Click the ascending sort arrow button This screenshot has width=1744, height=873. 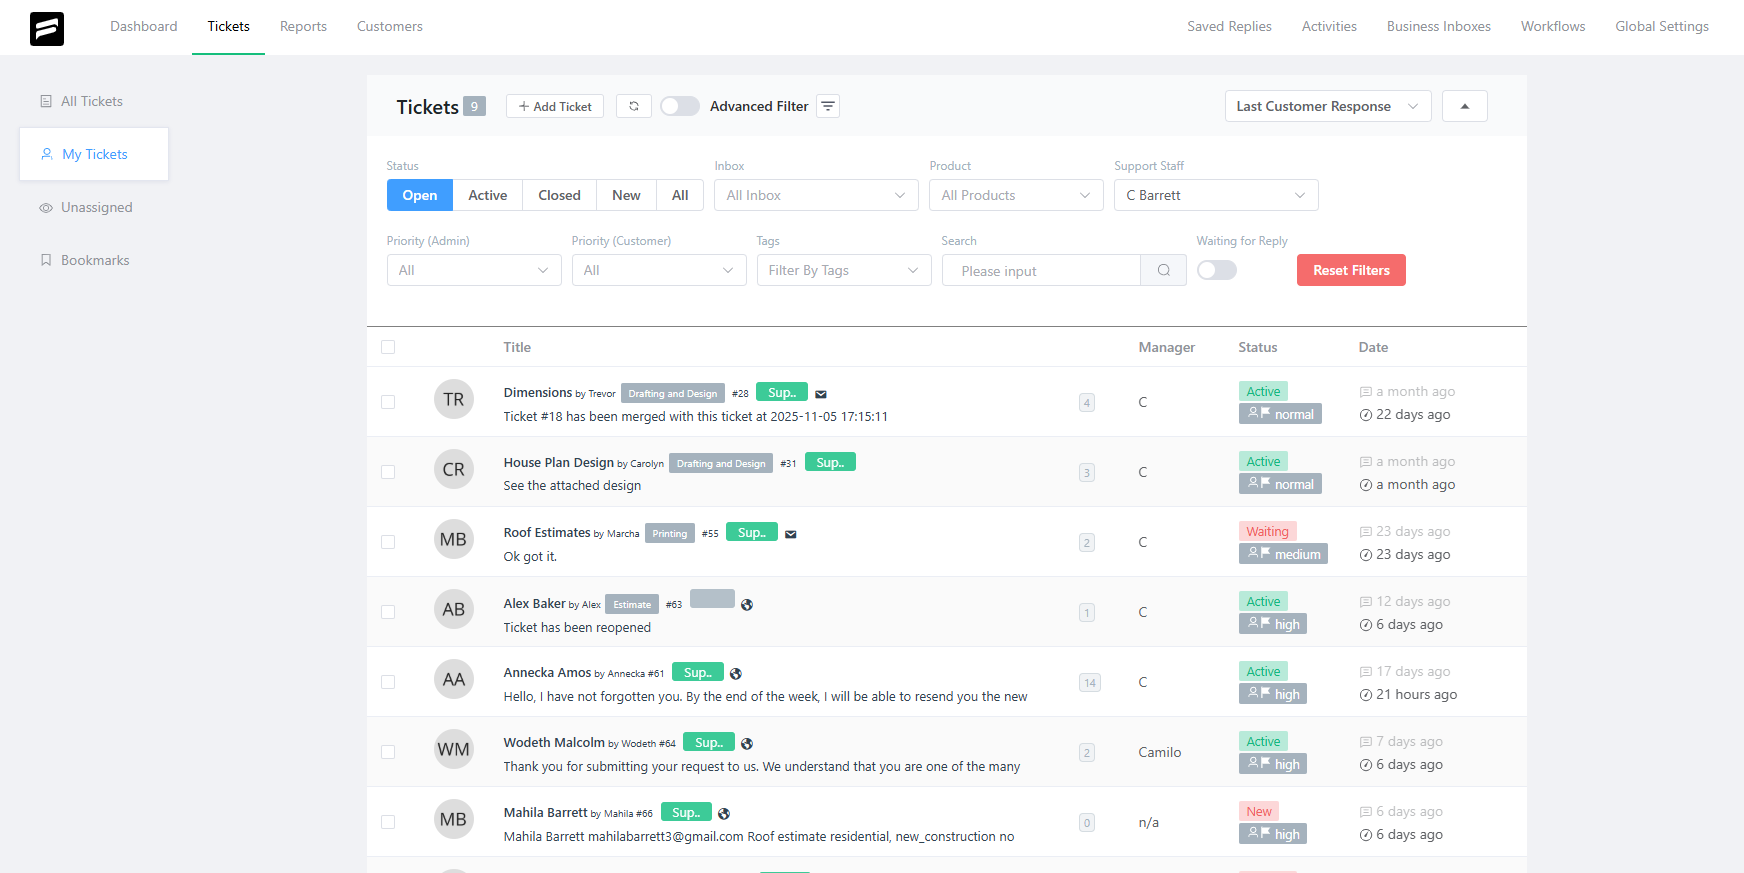(1464, 106)
